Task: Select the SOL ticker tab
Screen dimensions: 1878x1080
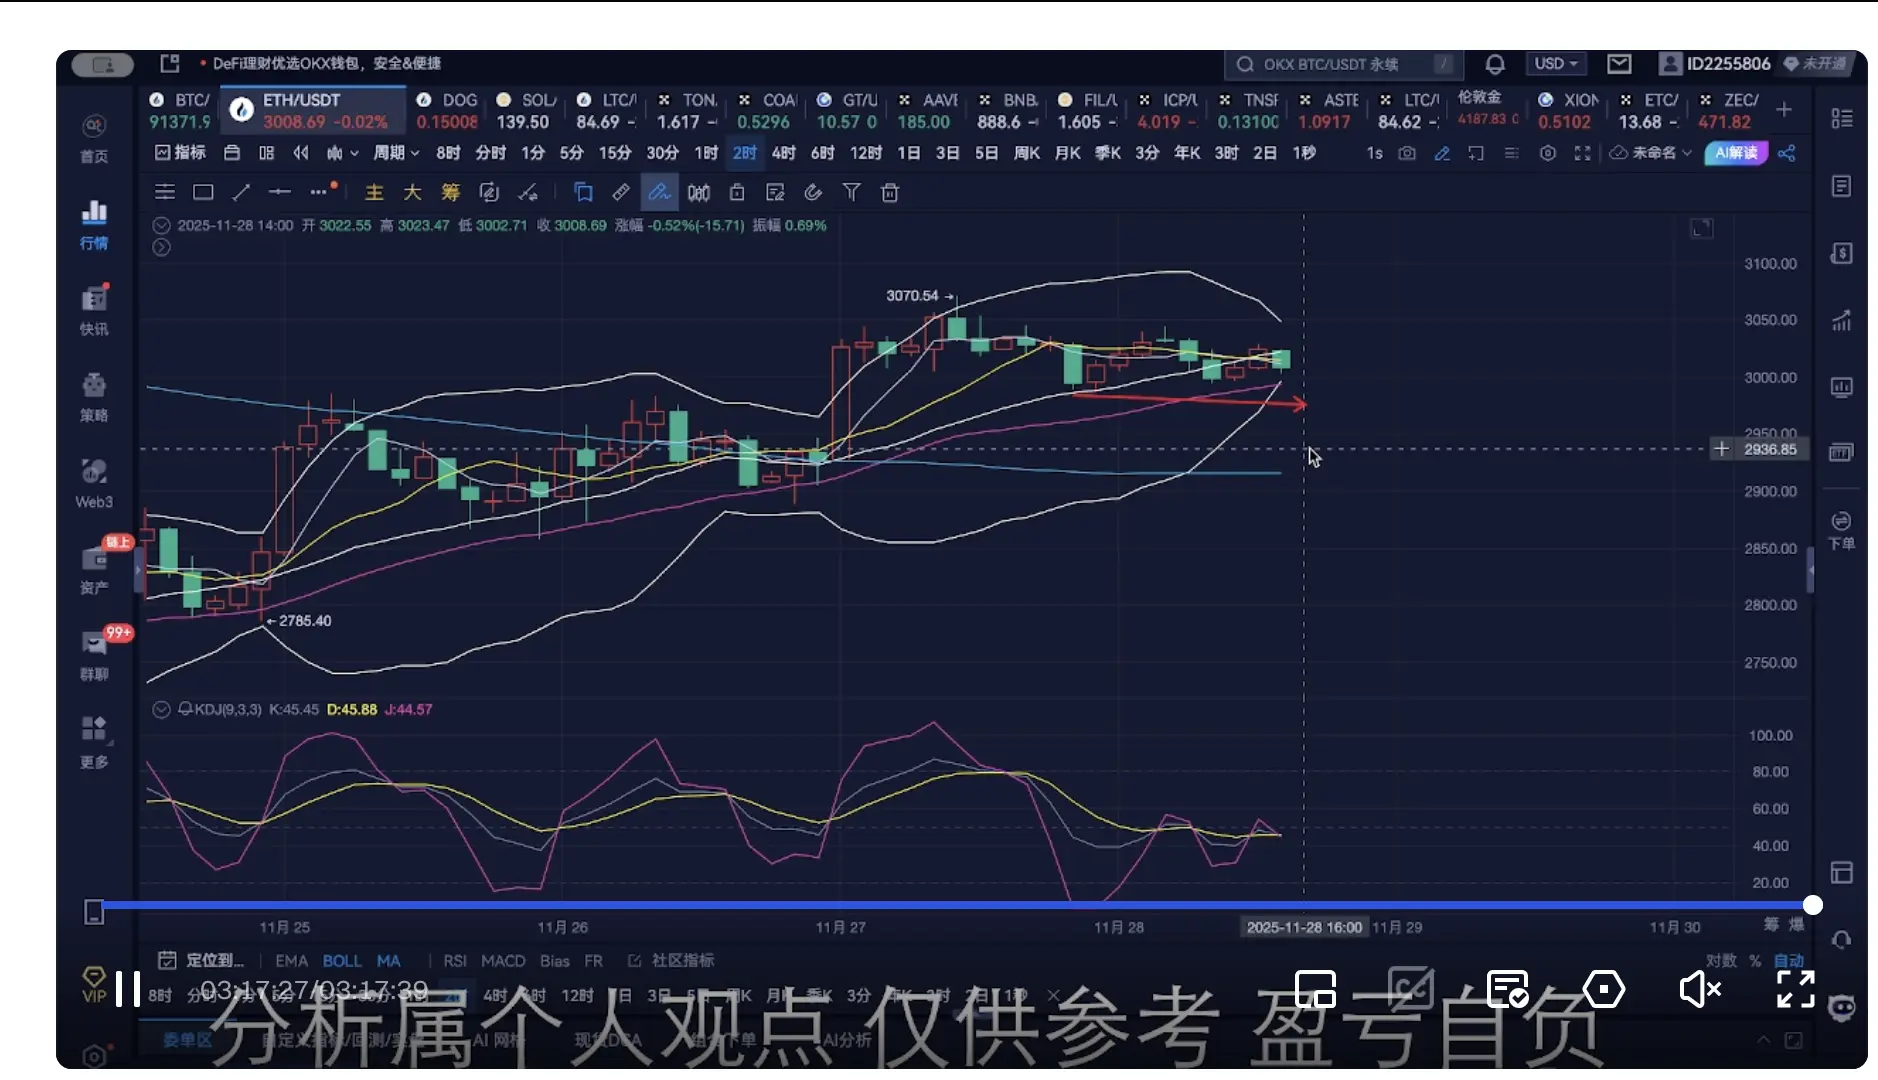Action: coord(523,110)
